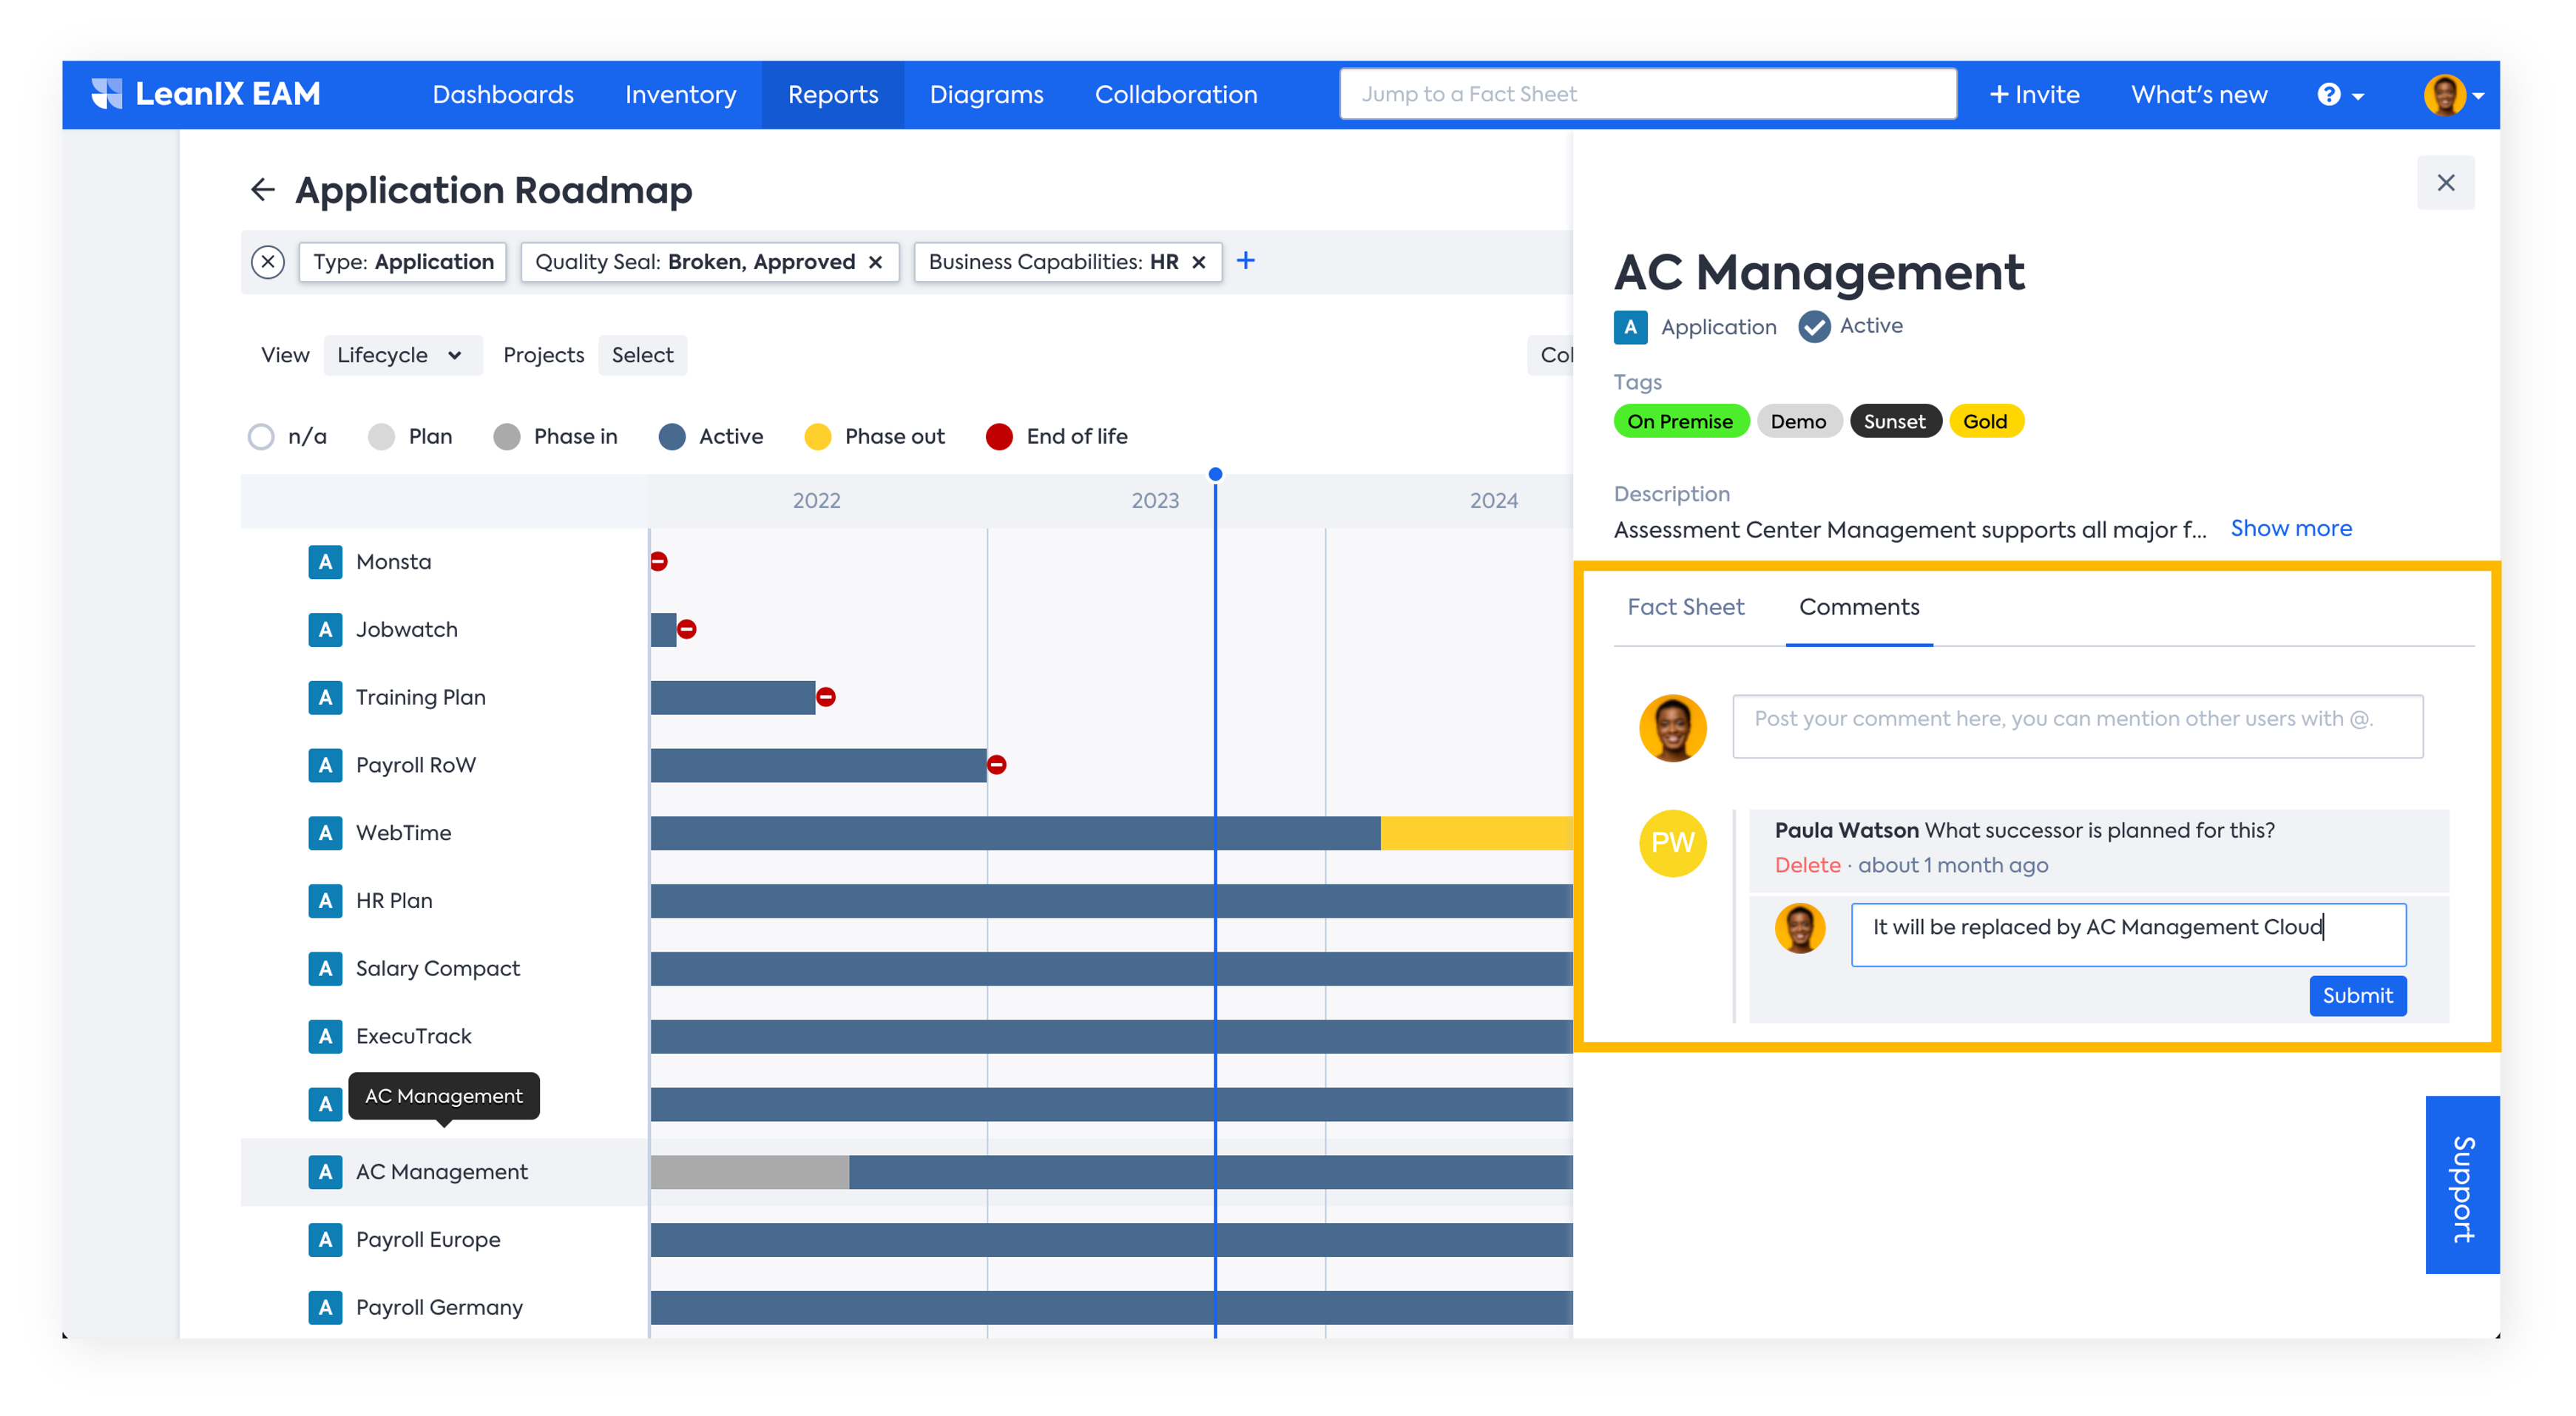The height and width of the screenshot is (1416, 2576).
Task: Submit the reply comment
Action: (2357, 996)
